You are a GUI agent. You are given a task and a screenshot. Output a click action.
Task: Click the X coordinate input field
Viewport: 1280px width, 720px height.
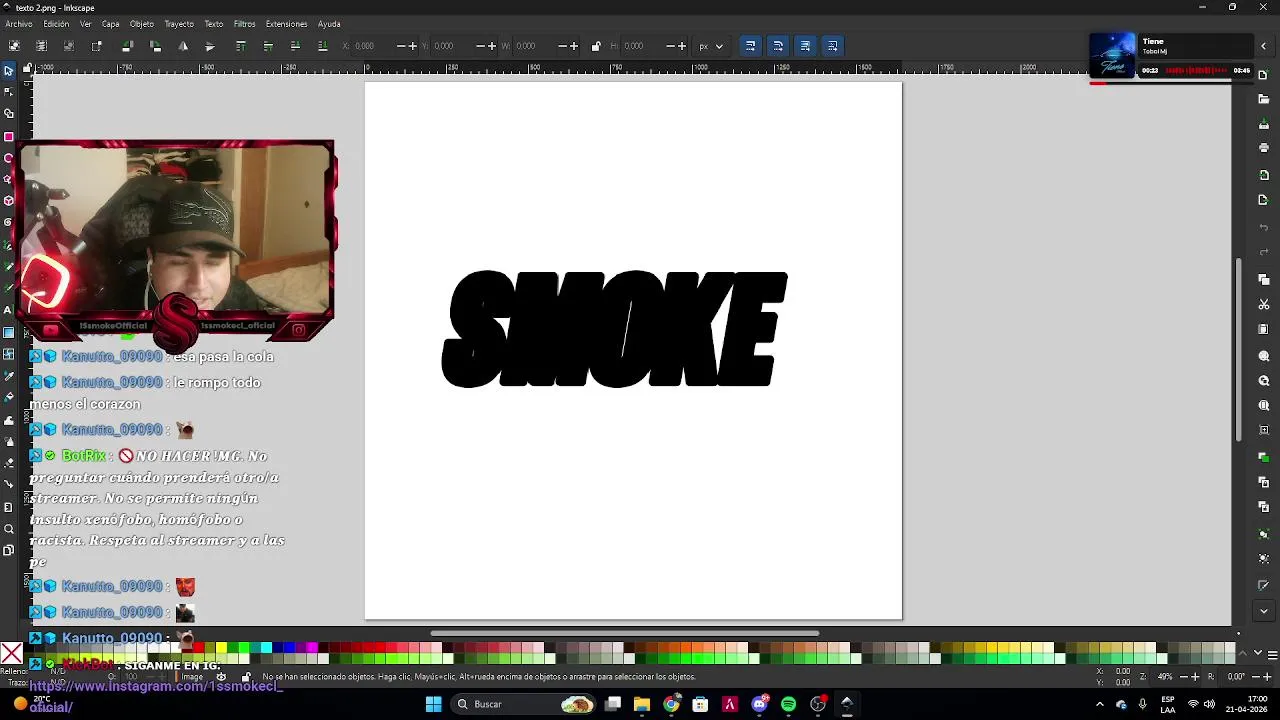(374, 46)
